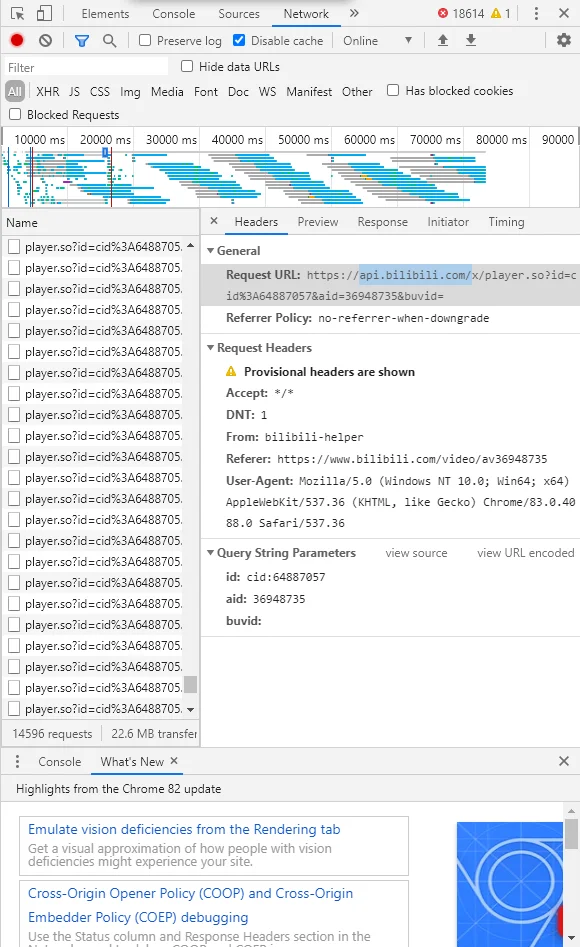Screen dimensions: 580x947
Task: Select the Headers tab
Action: 256,222
